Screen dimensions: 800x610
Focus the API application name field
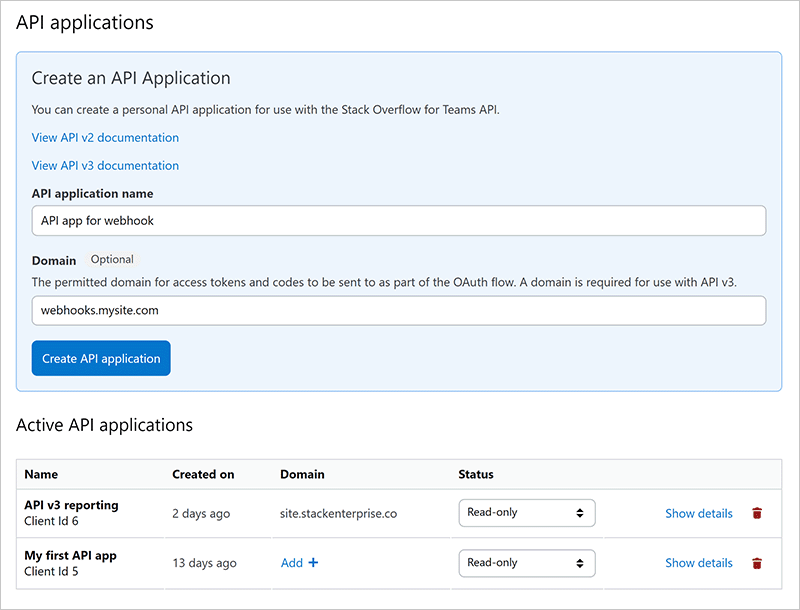tap(398, 221)
